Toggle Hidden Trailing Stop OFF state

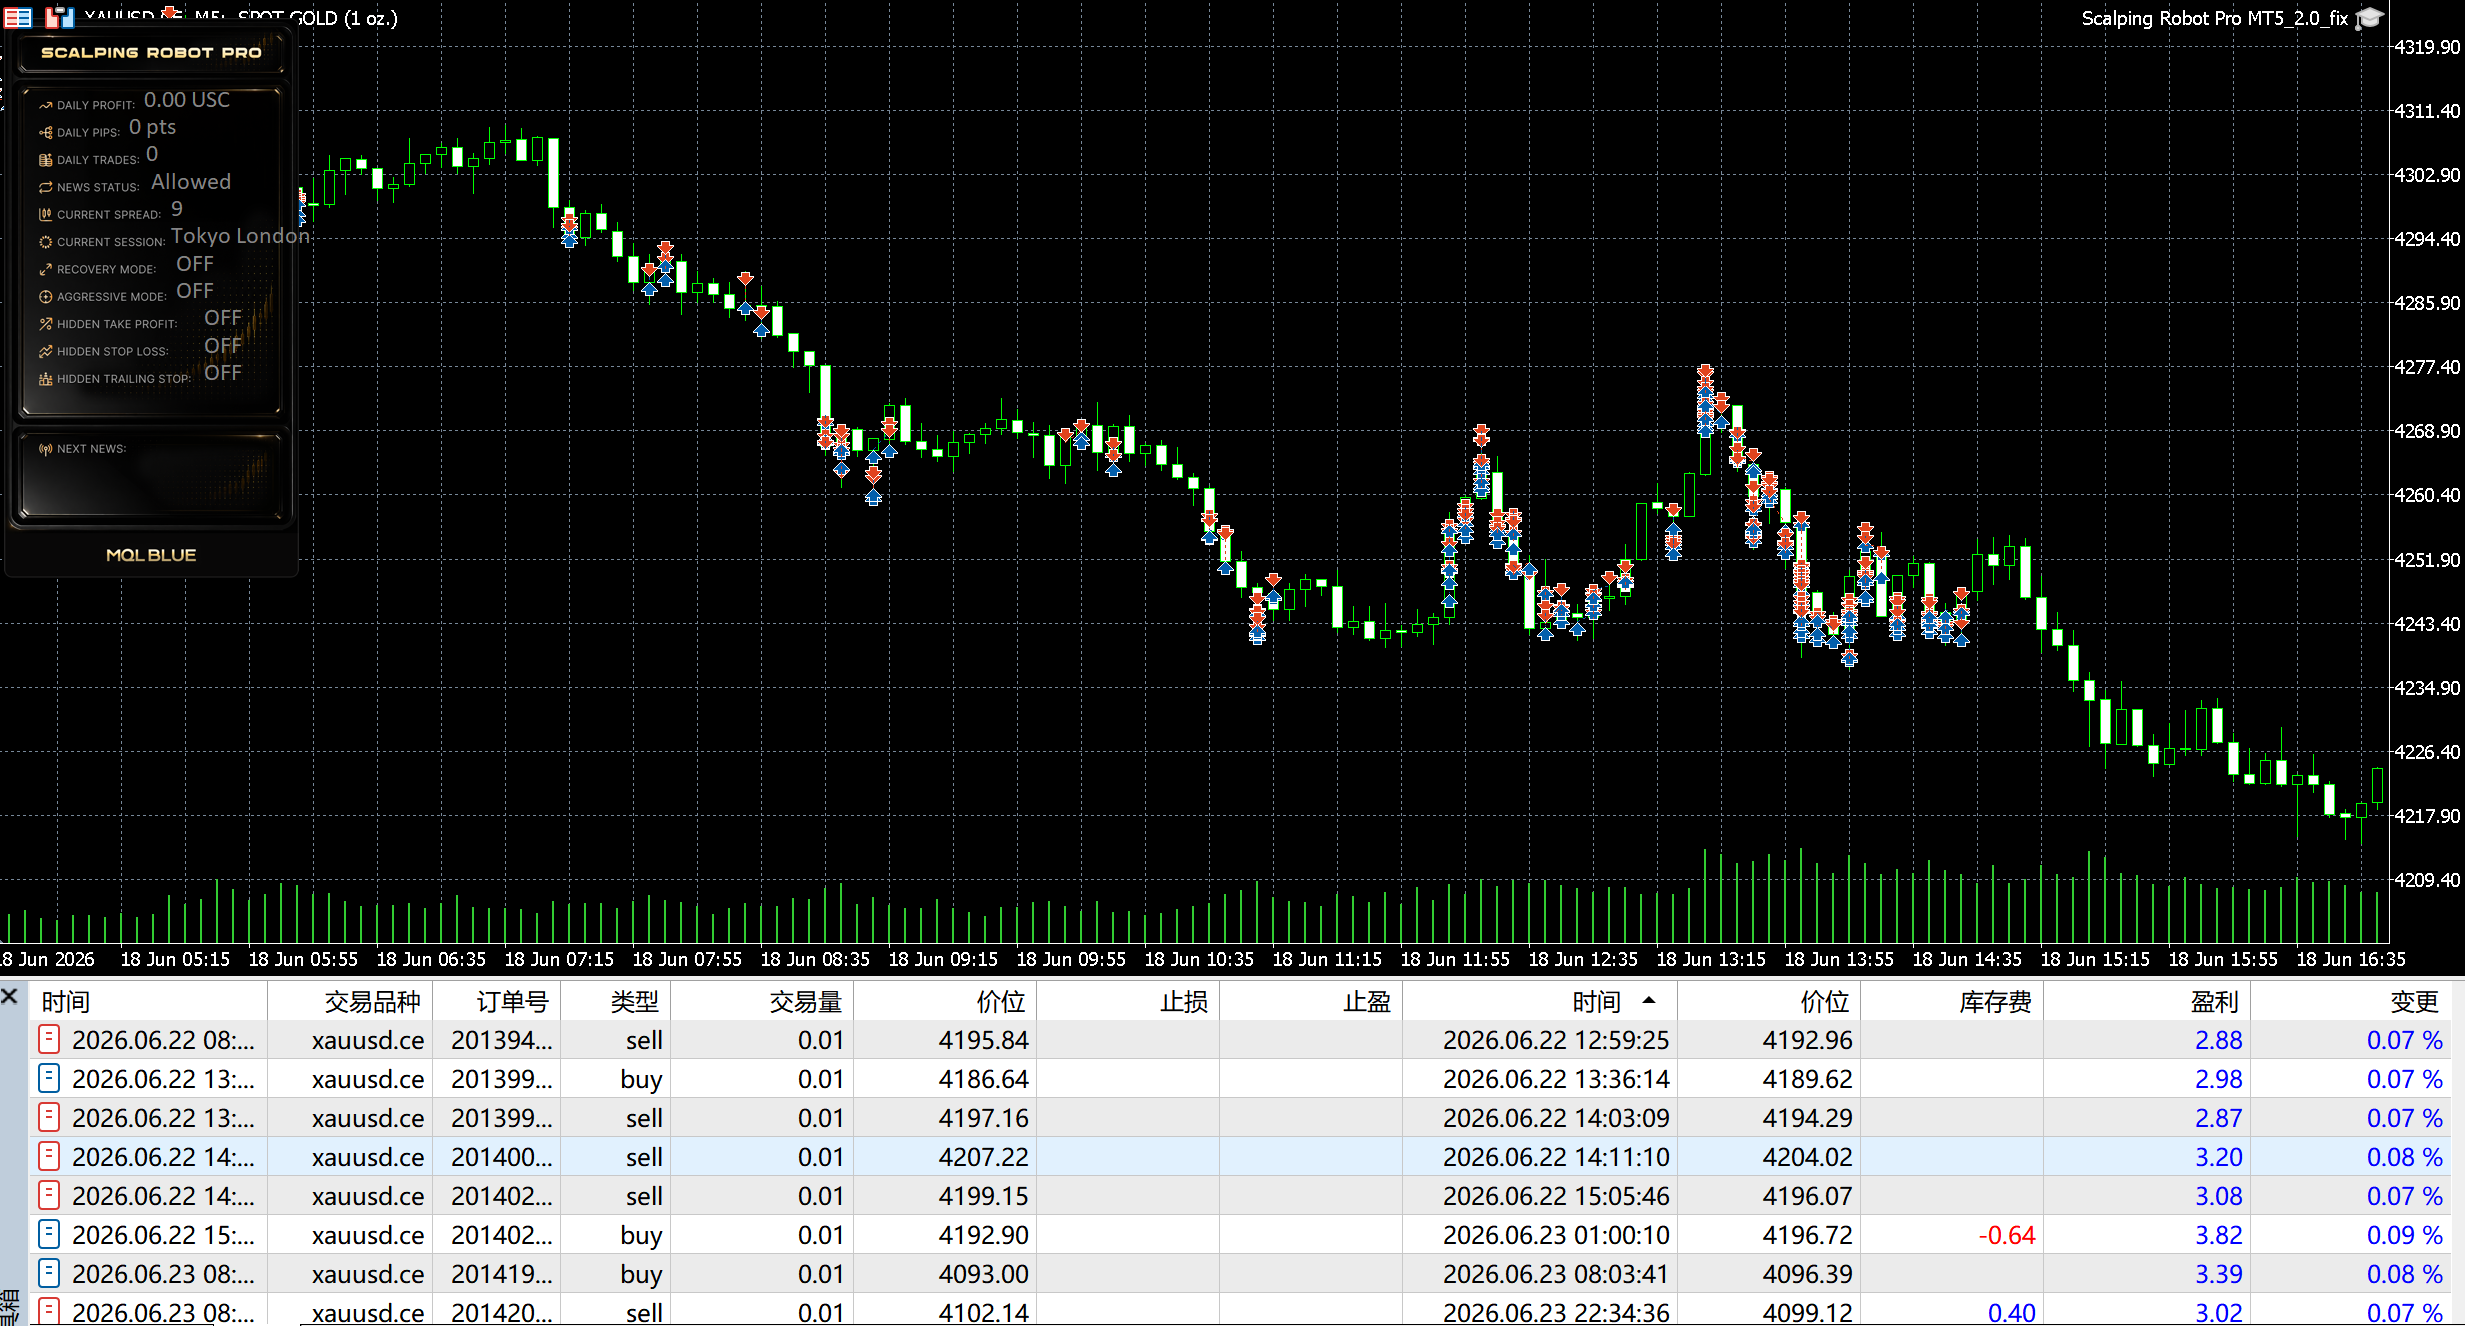pos(223,373)
